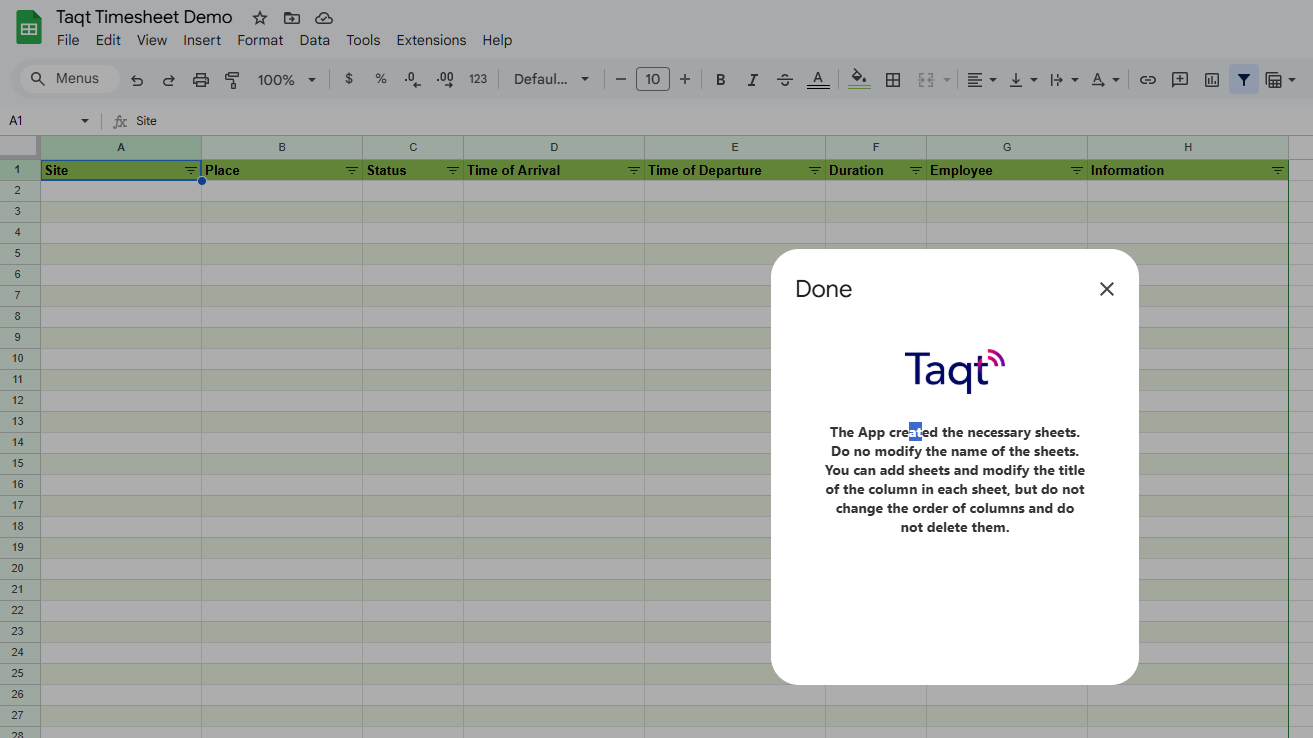The width and height of the screenshot is (1313, 738).
Task: Open the horizontal align dropdown
Action: click(982, 79)
